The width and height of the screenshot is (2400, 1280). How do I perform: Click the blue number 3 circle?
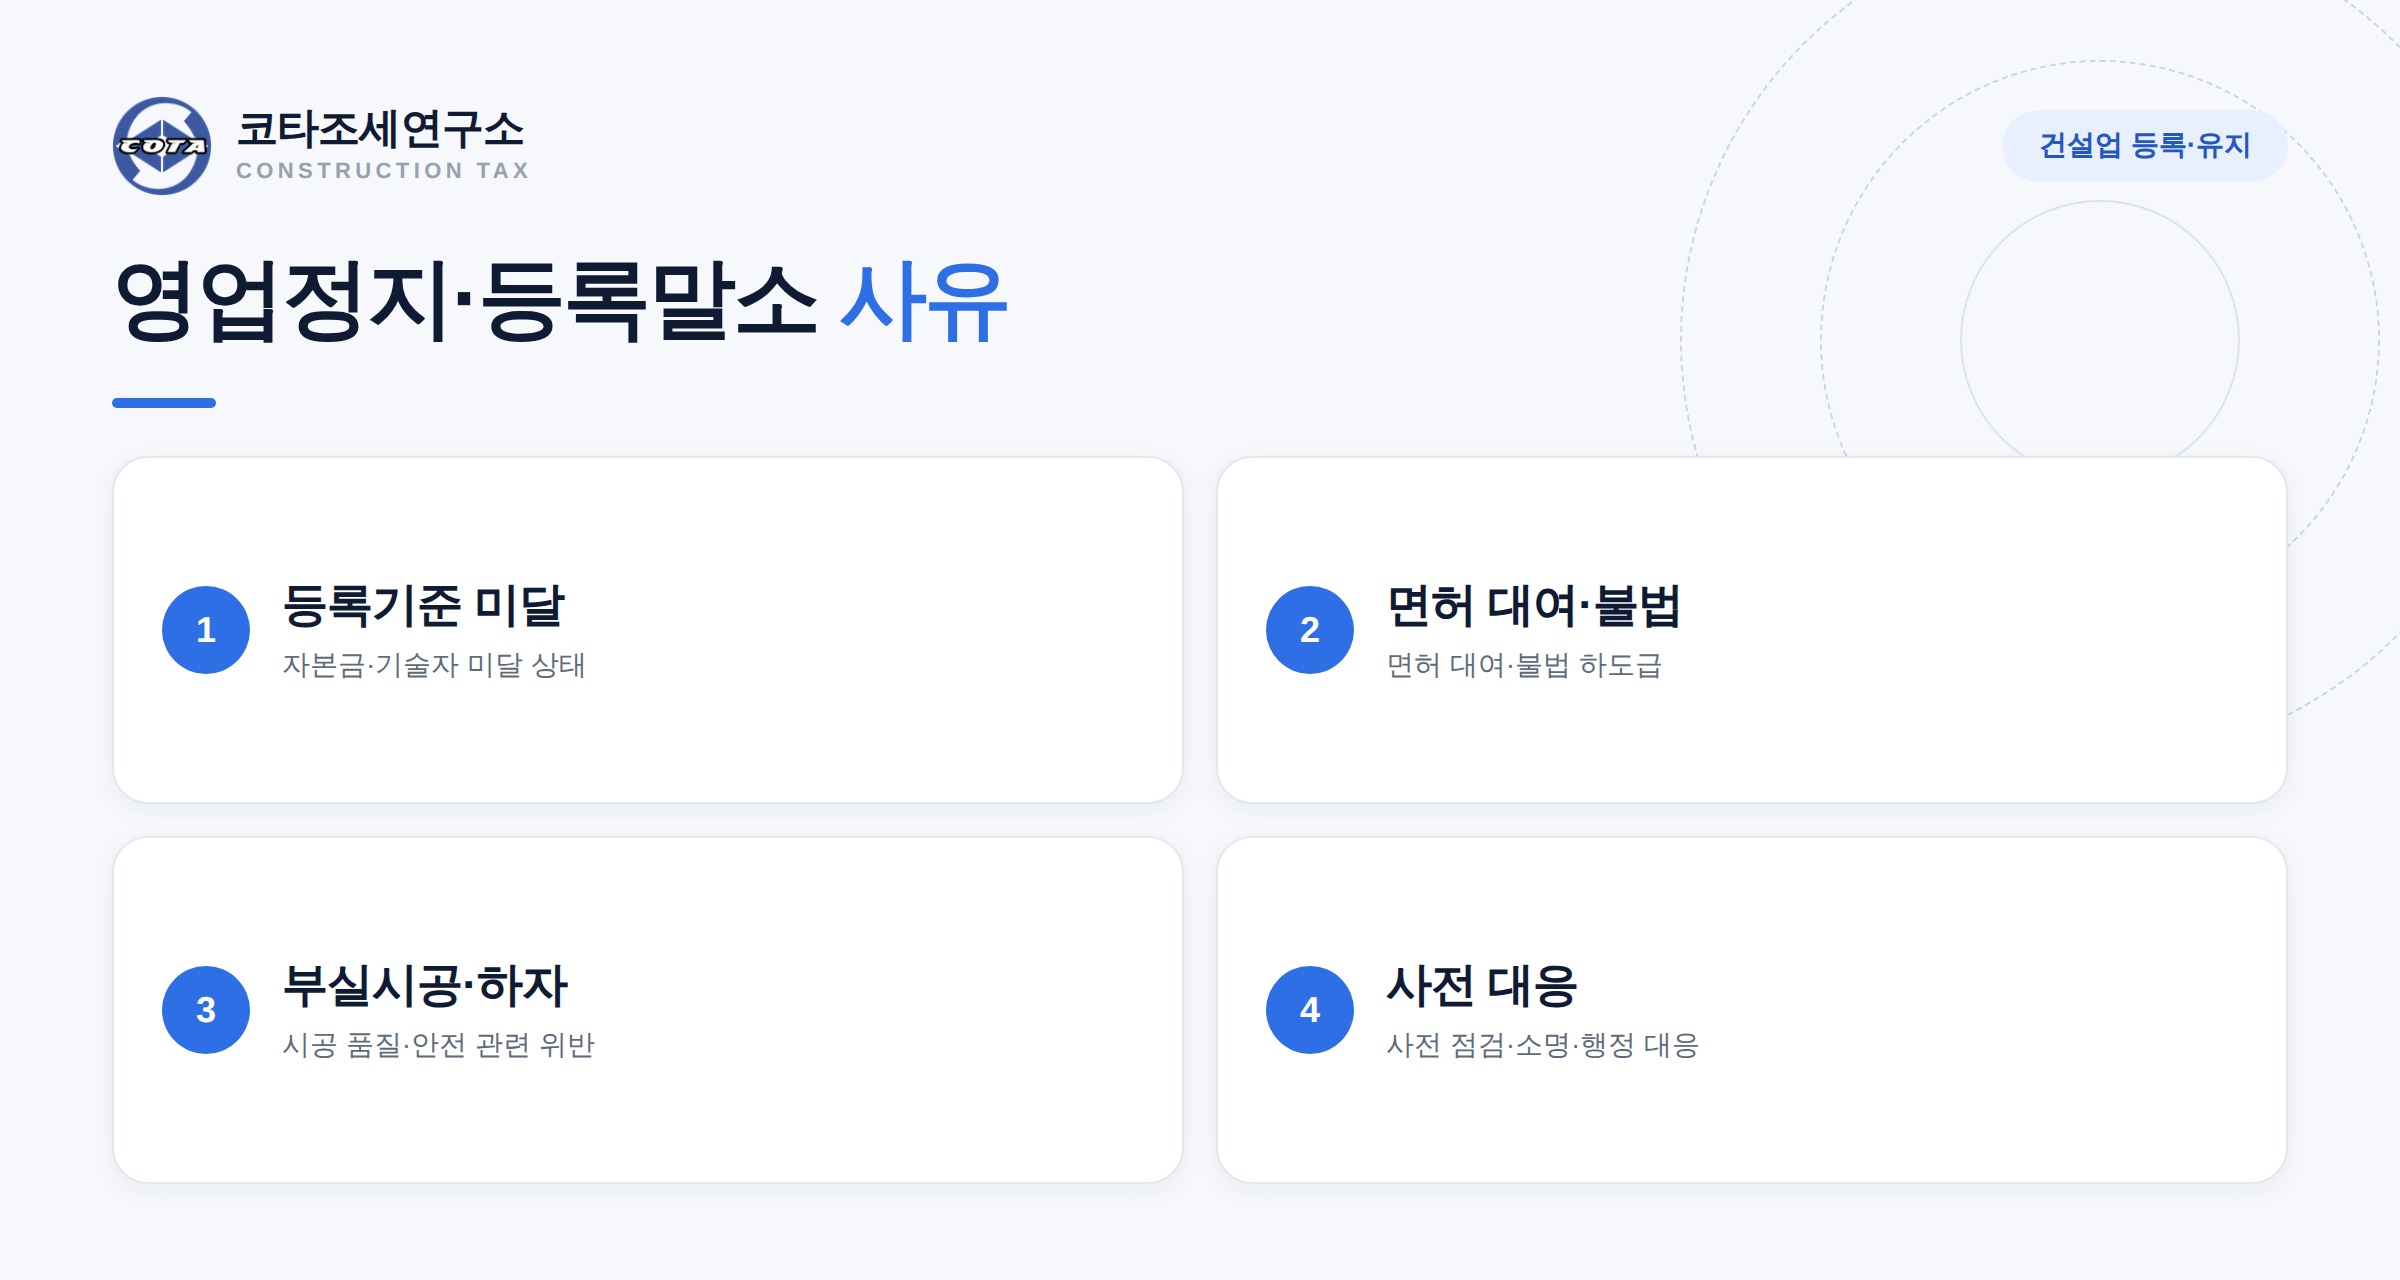coord(206,1010)
